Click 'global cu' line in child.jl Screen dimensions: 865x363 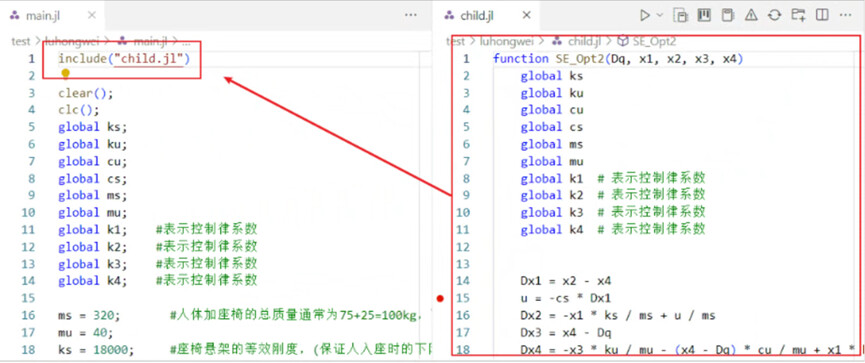pos(552,110)
